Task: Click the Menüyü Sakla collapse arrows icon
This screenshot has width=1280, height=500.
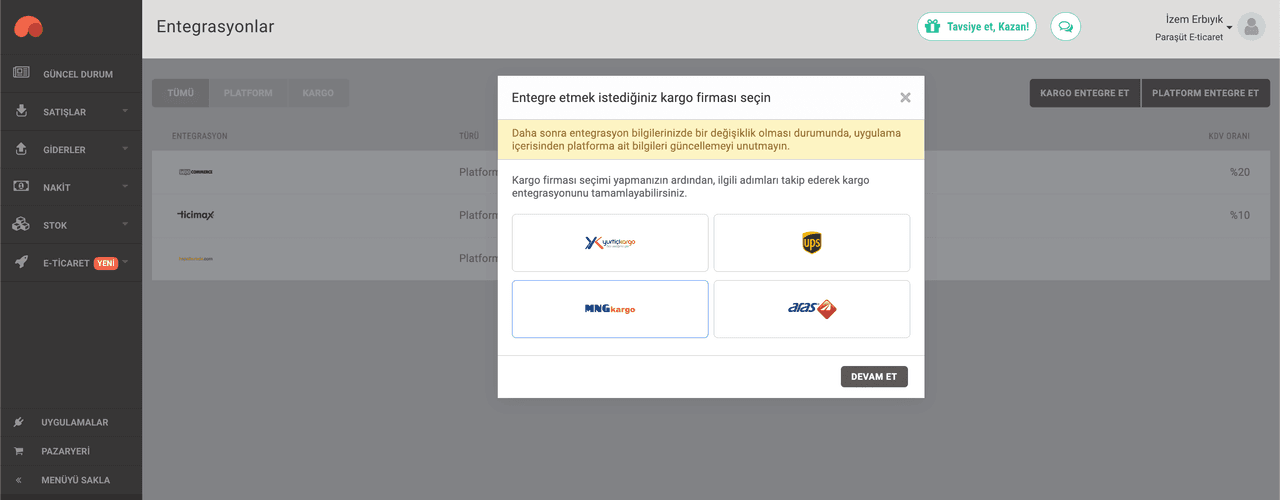Action: [19, 480]
